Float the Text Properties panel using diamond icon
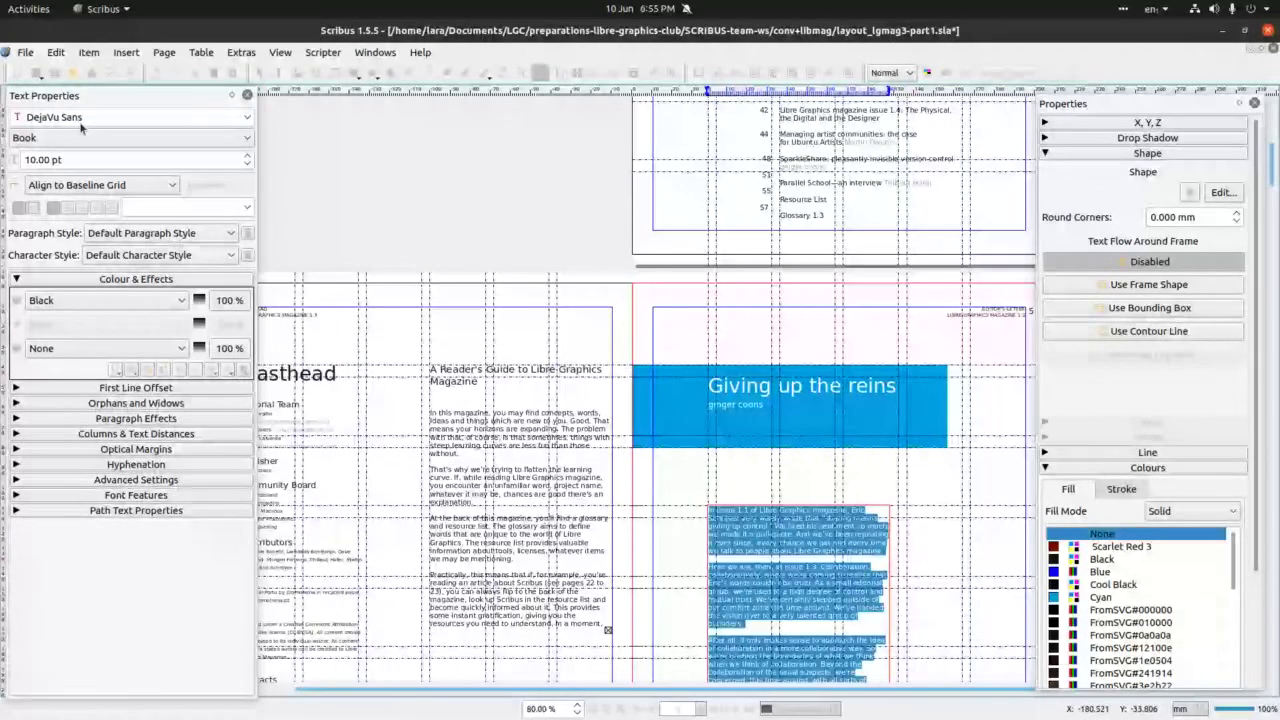Image resolution: width=1280 pixels, height=720 pixels. click(232, 95)
